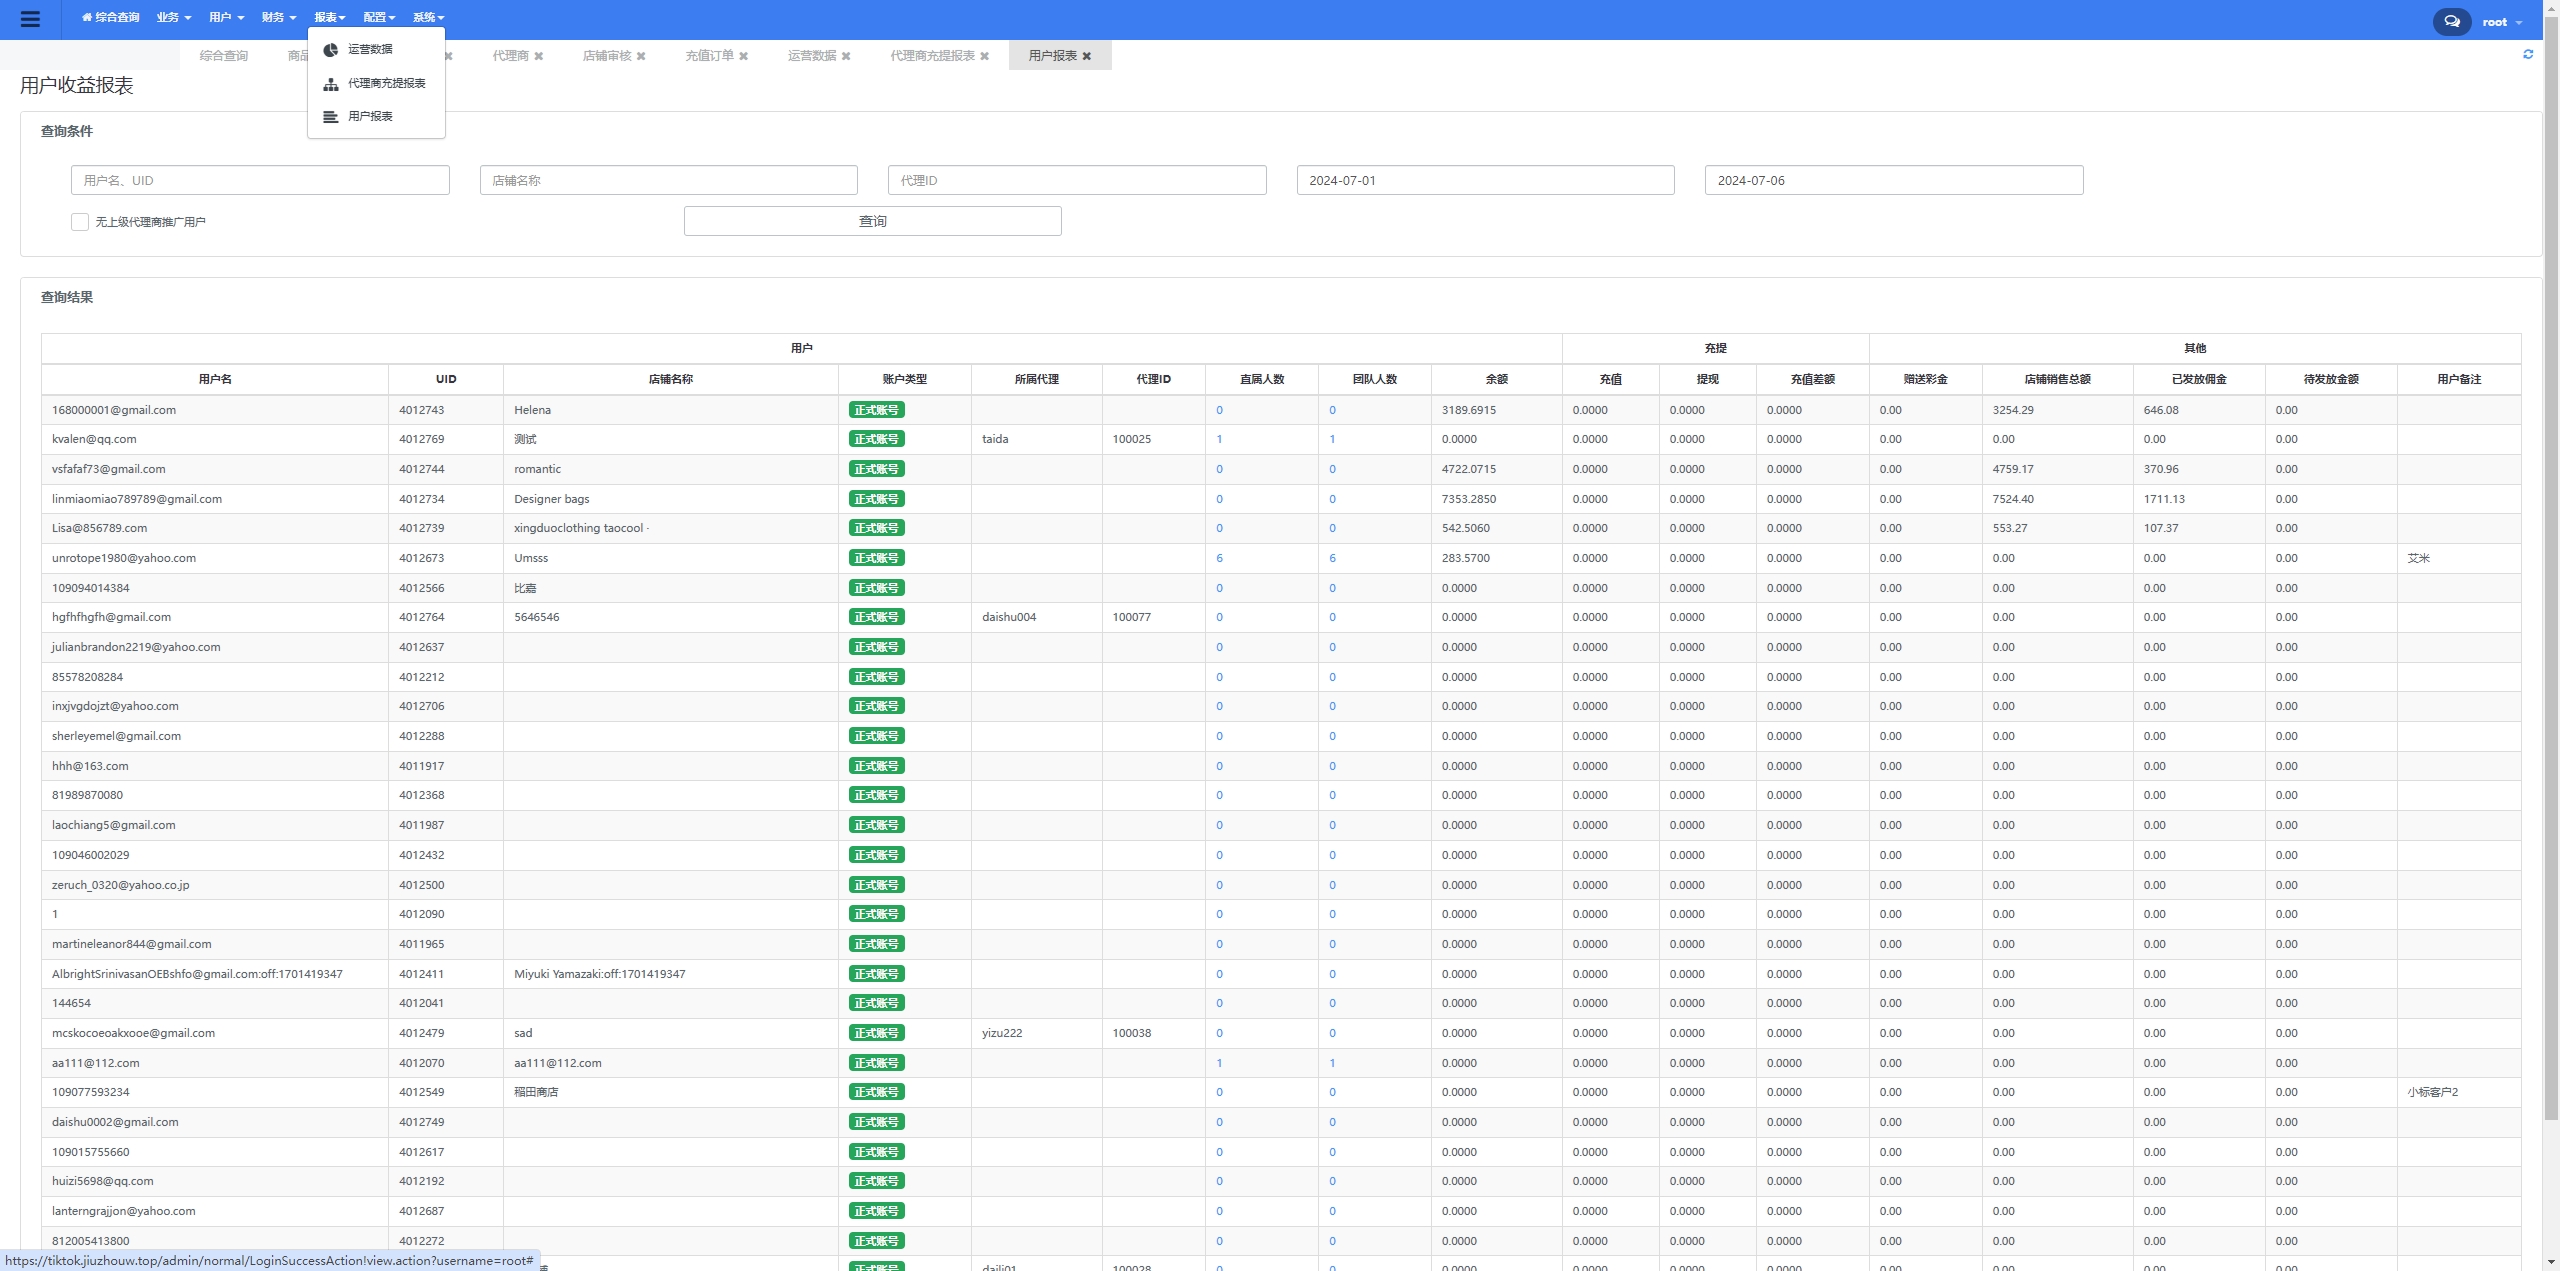Click the start date 2024-07-01 field
Viewport: 2560px width, 1271px height.
pos(1484,180)
